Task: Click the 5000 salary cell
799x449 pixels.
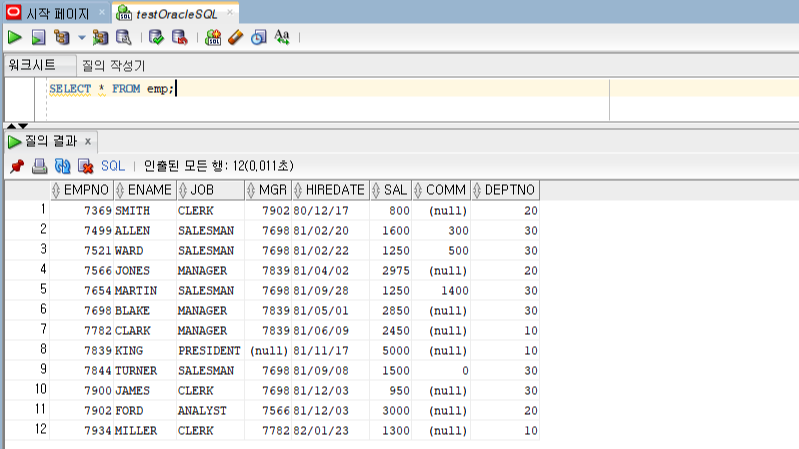Action: (391, 351)
